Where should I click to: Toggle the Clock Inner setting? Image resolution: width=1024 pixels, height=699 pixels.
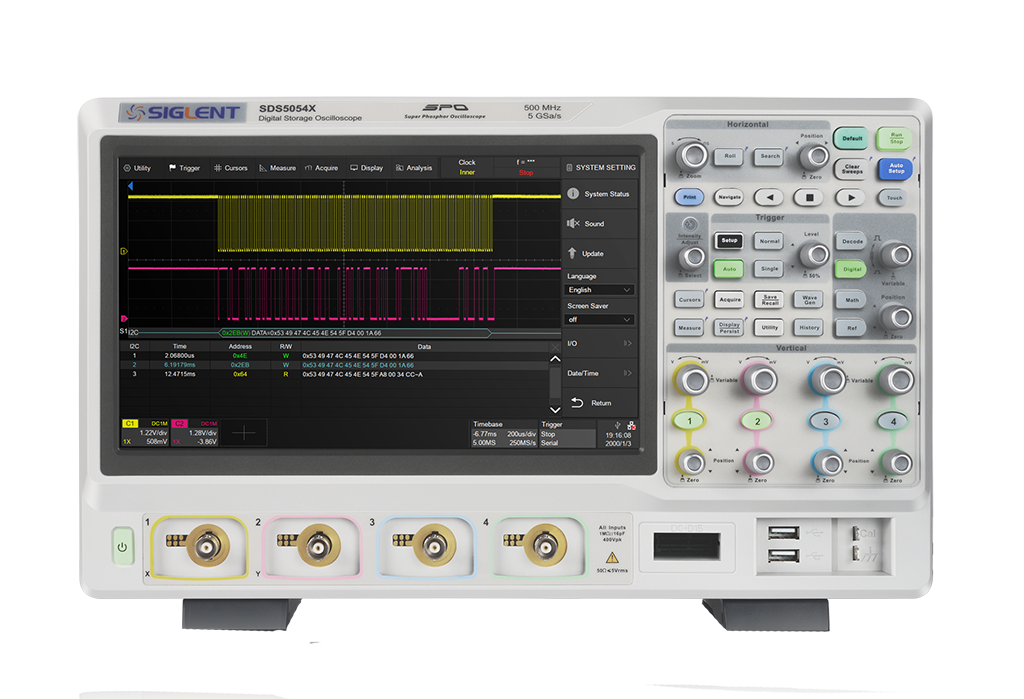[x=466, y=166]
